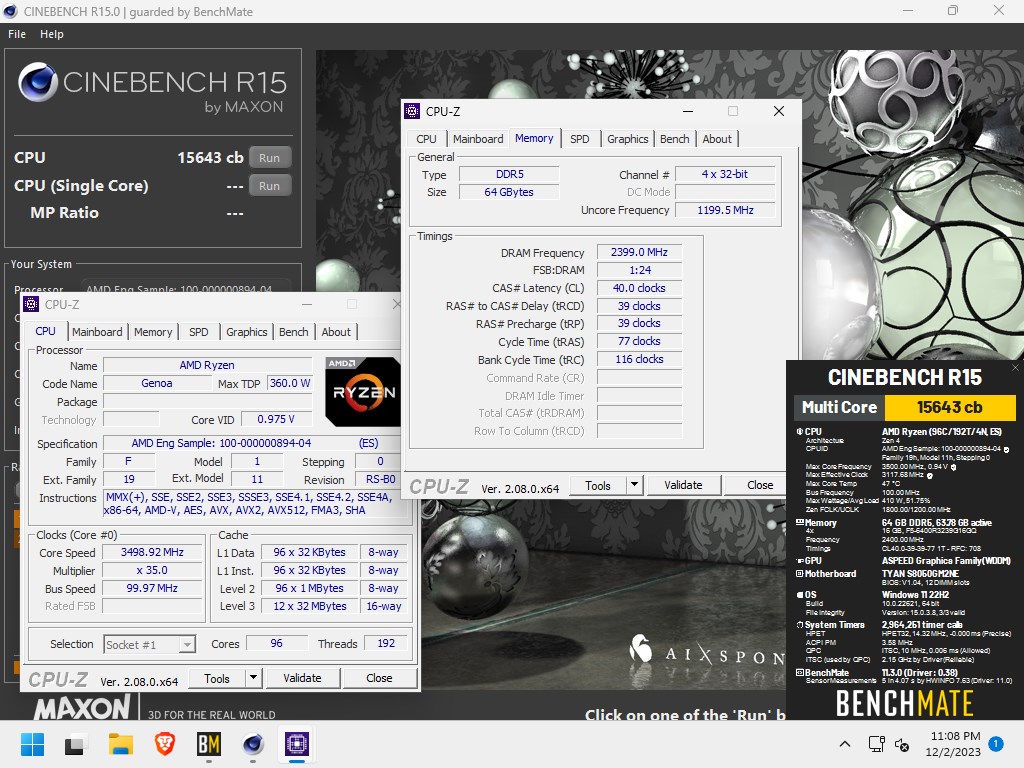
Task: Click Tools button in lower CPU-Z window
Action: pos(217,679)
